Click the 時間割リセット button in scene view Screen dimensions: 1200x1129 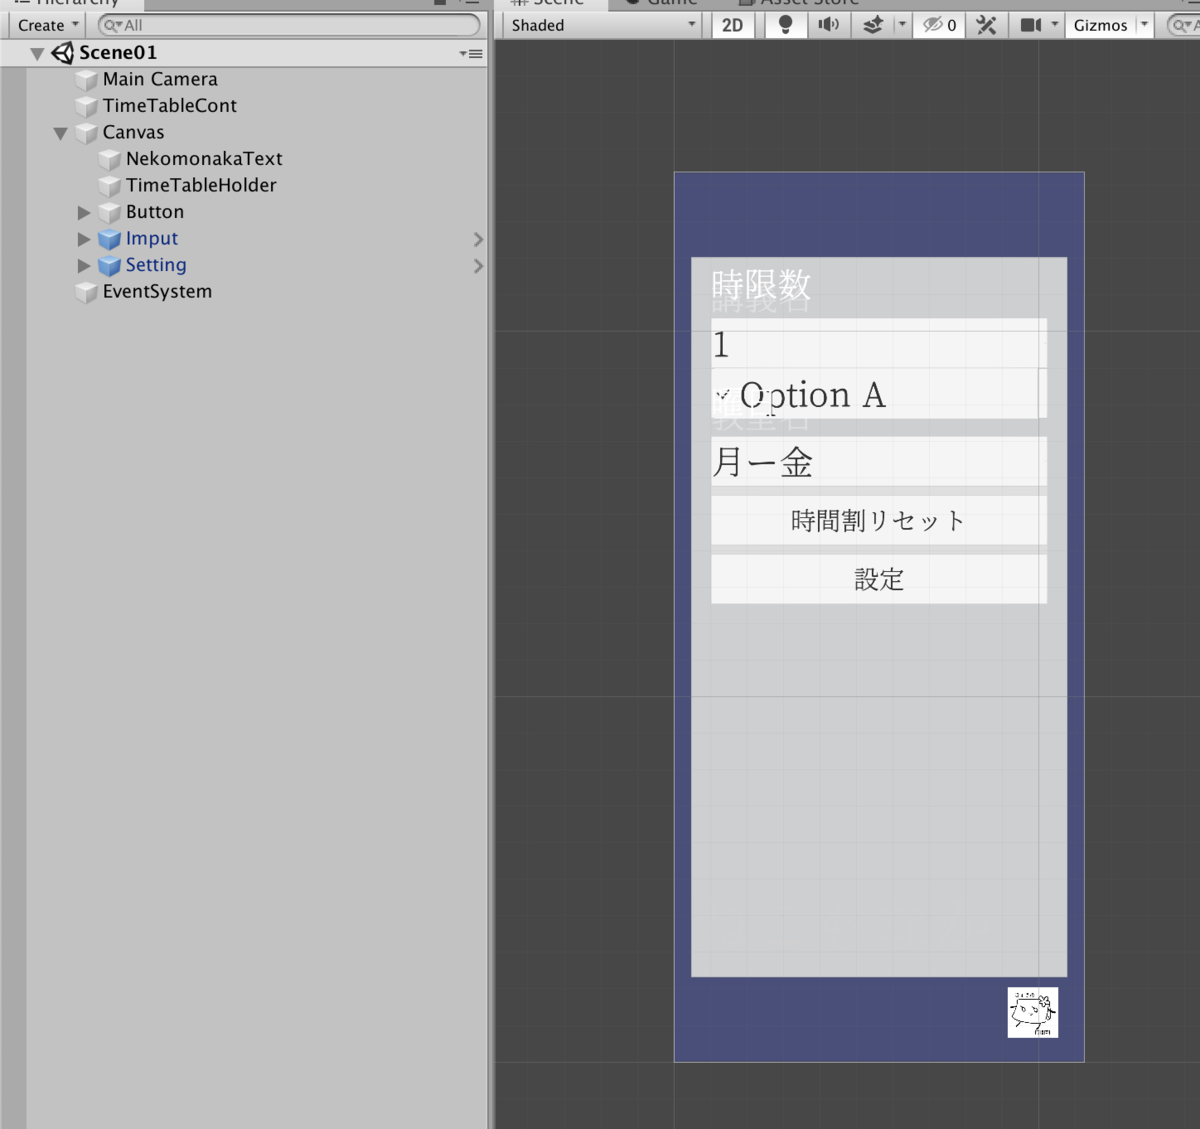[x=879, y=520]
